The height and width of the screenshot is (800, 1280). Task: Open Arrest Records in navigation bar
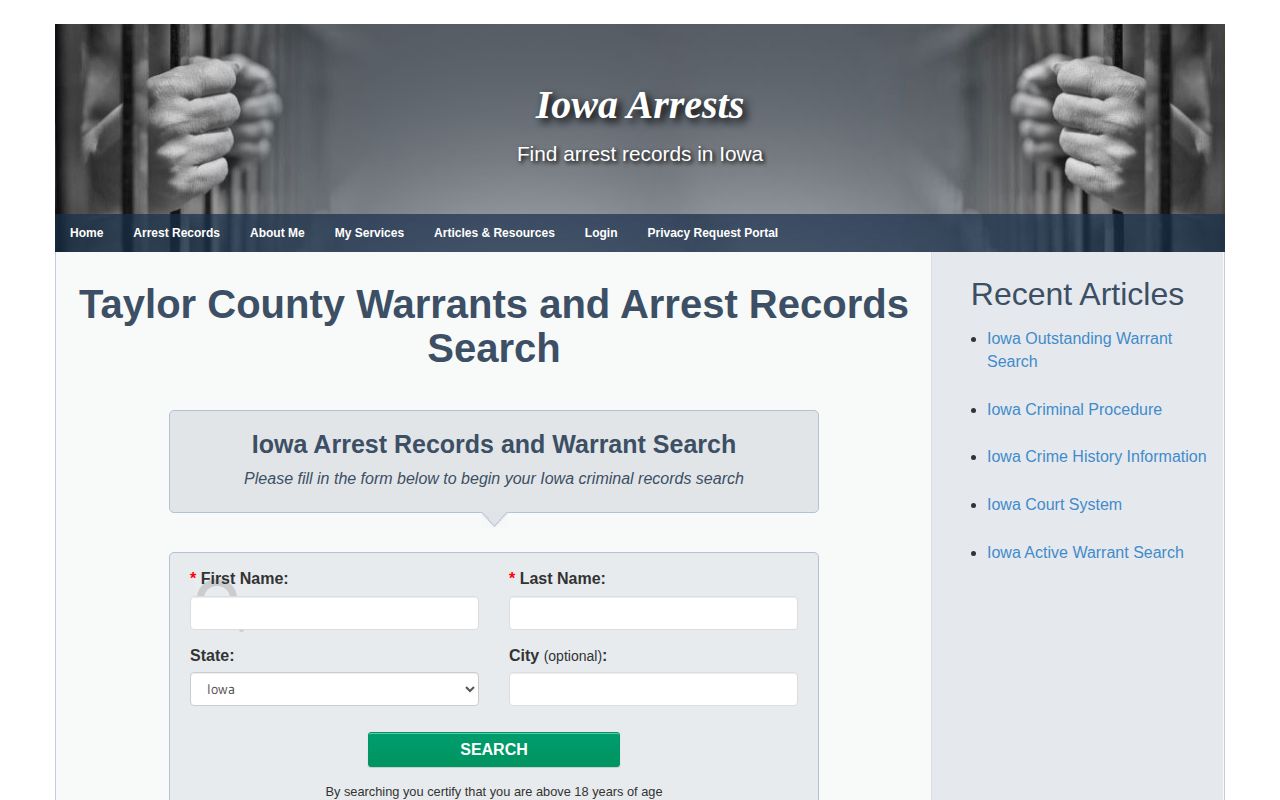[176, 233]
